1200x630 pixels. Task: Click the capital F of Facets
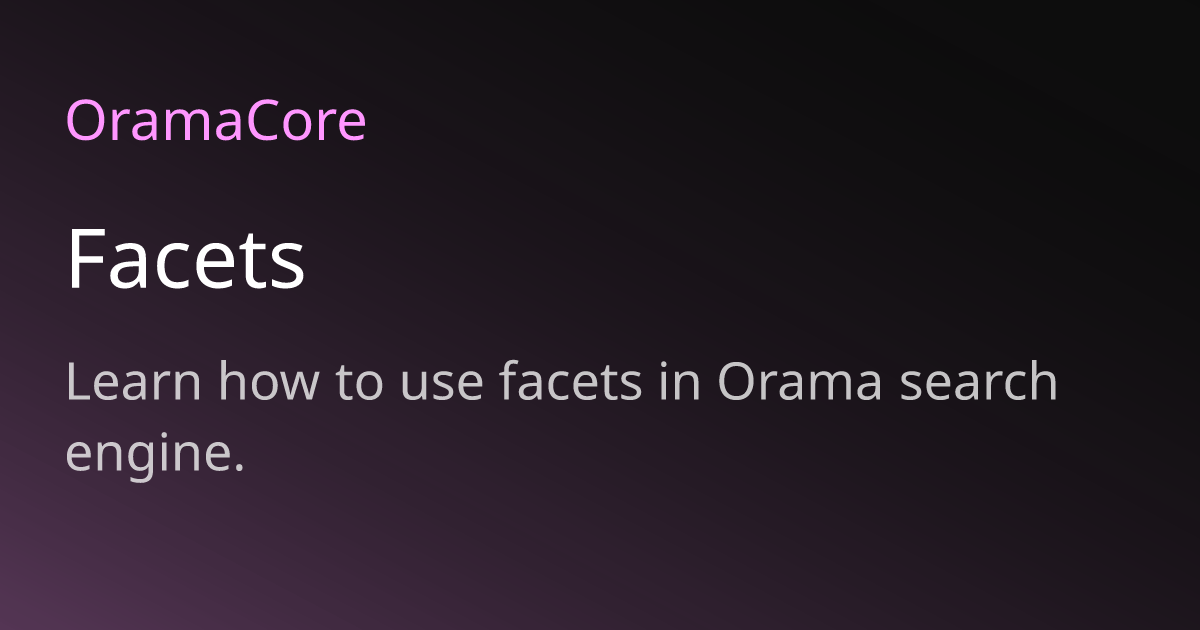(x=86, y=260)
